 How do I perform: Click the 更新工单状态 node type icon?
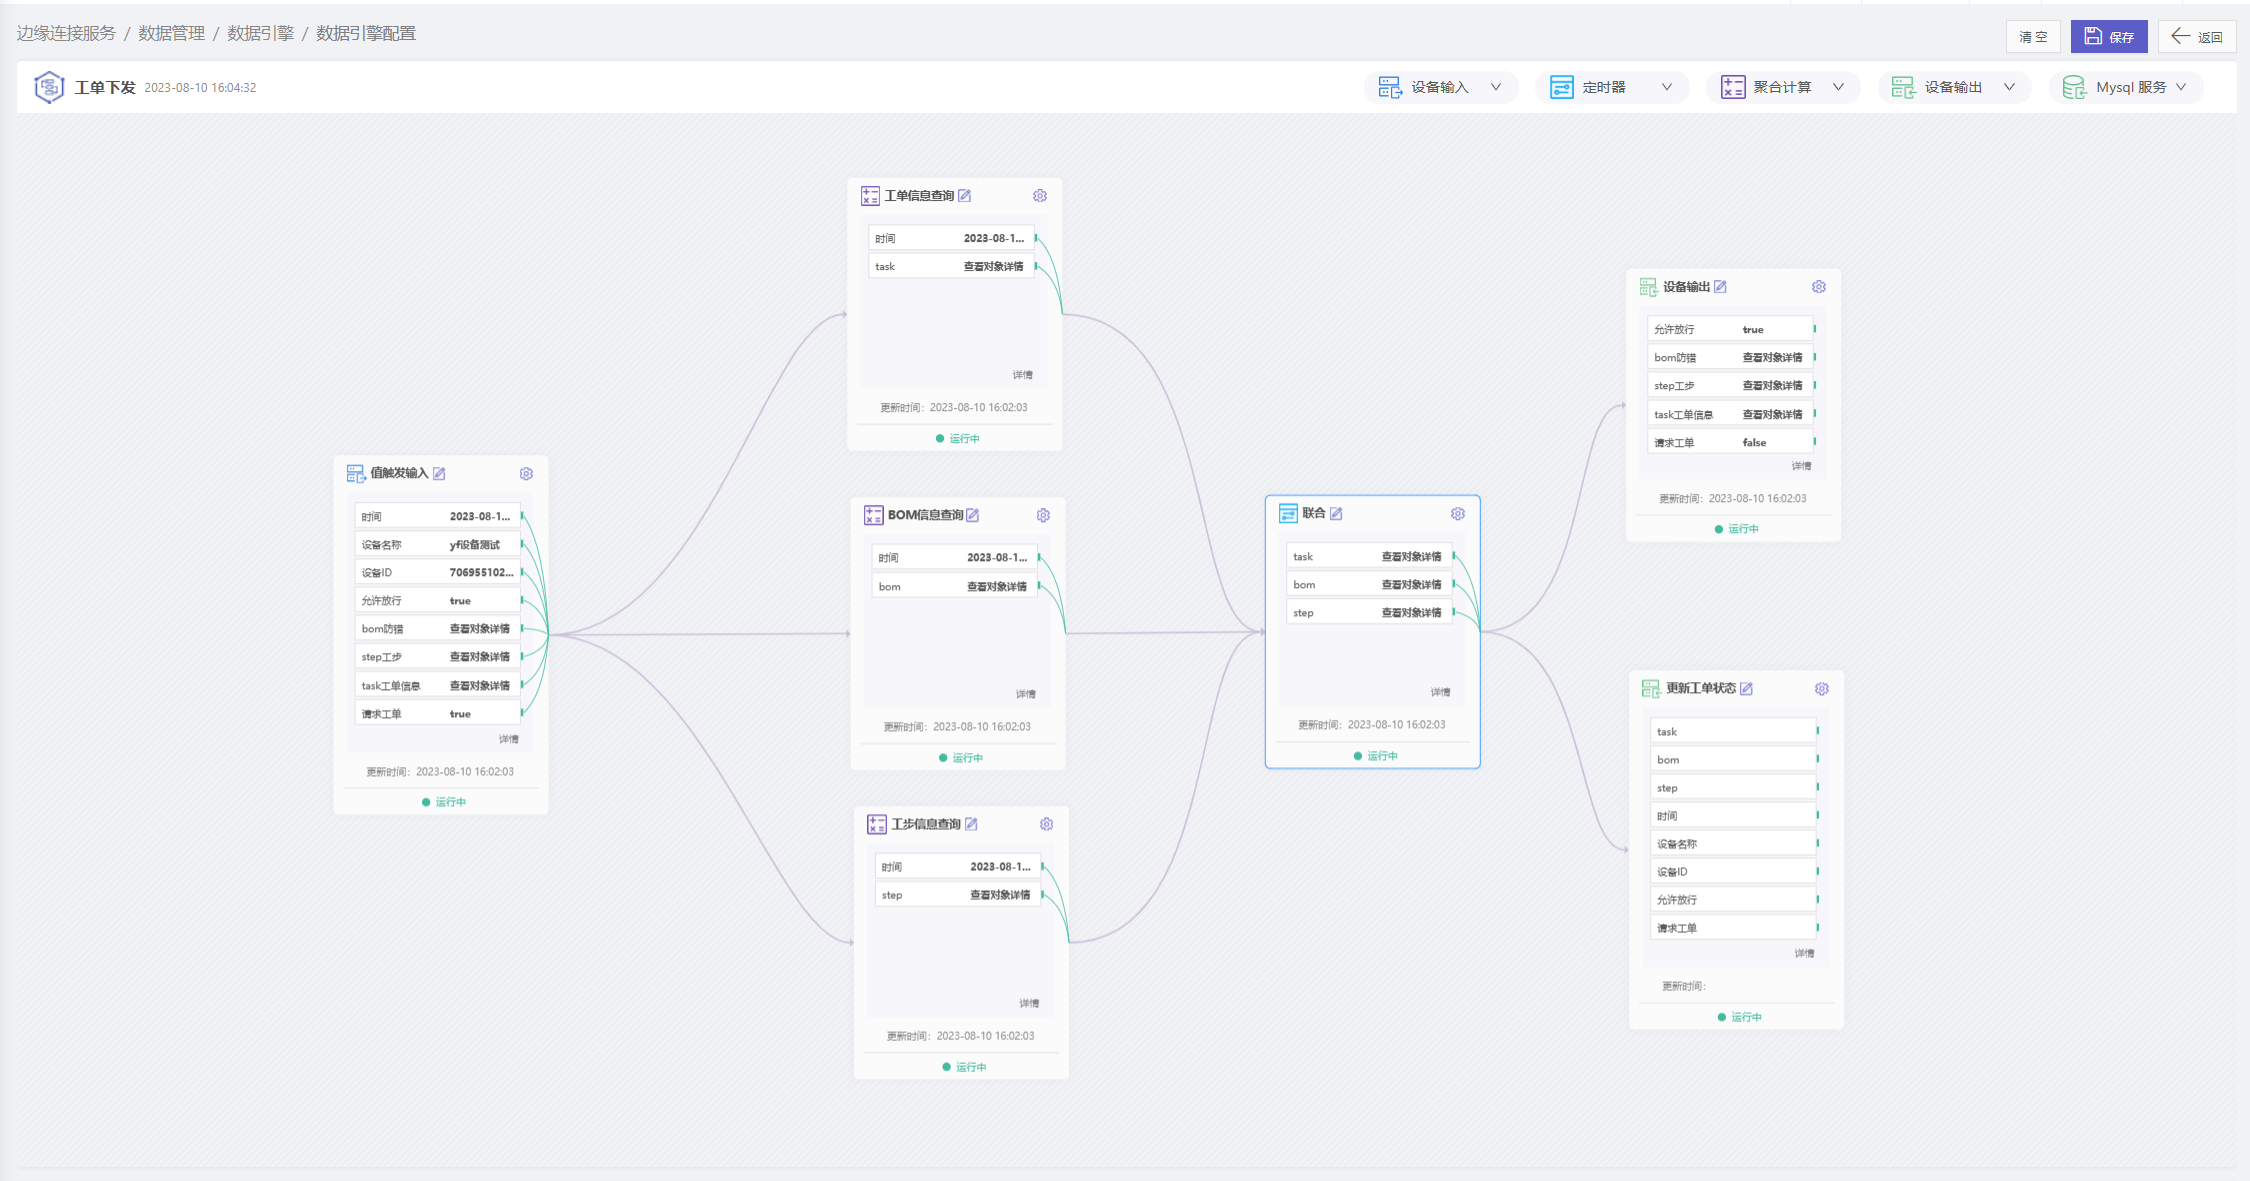click(1651, 689)
